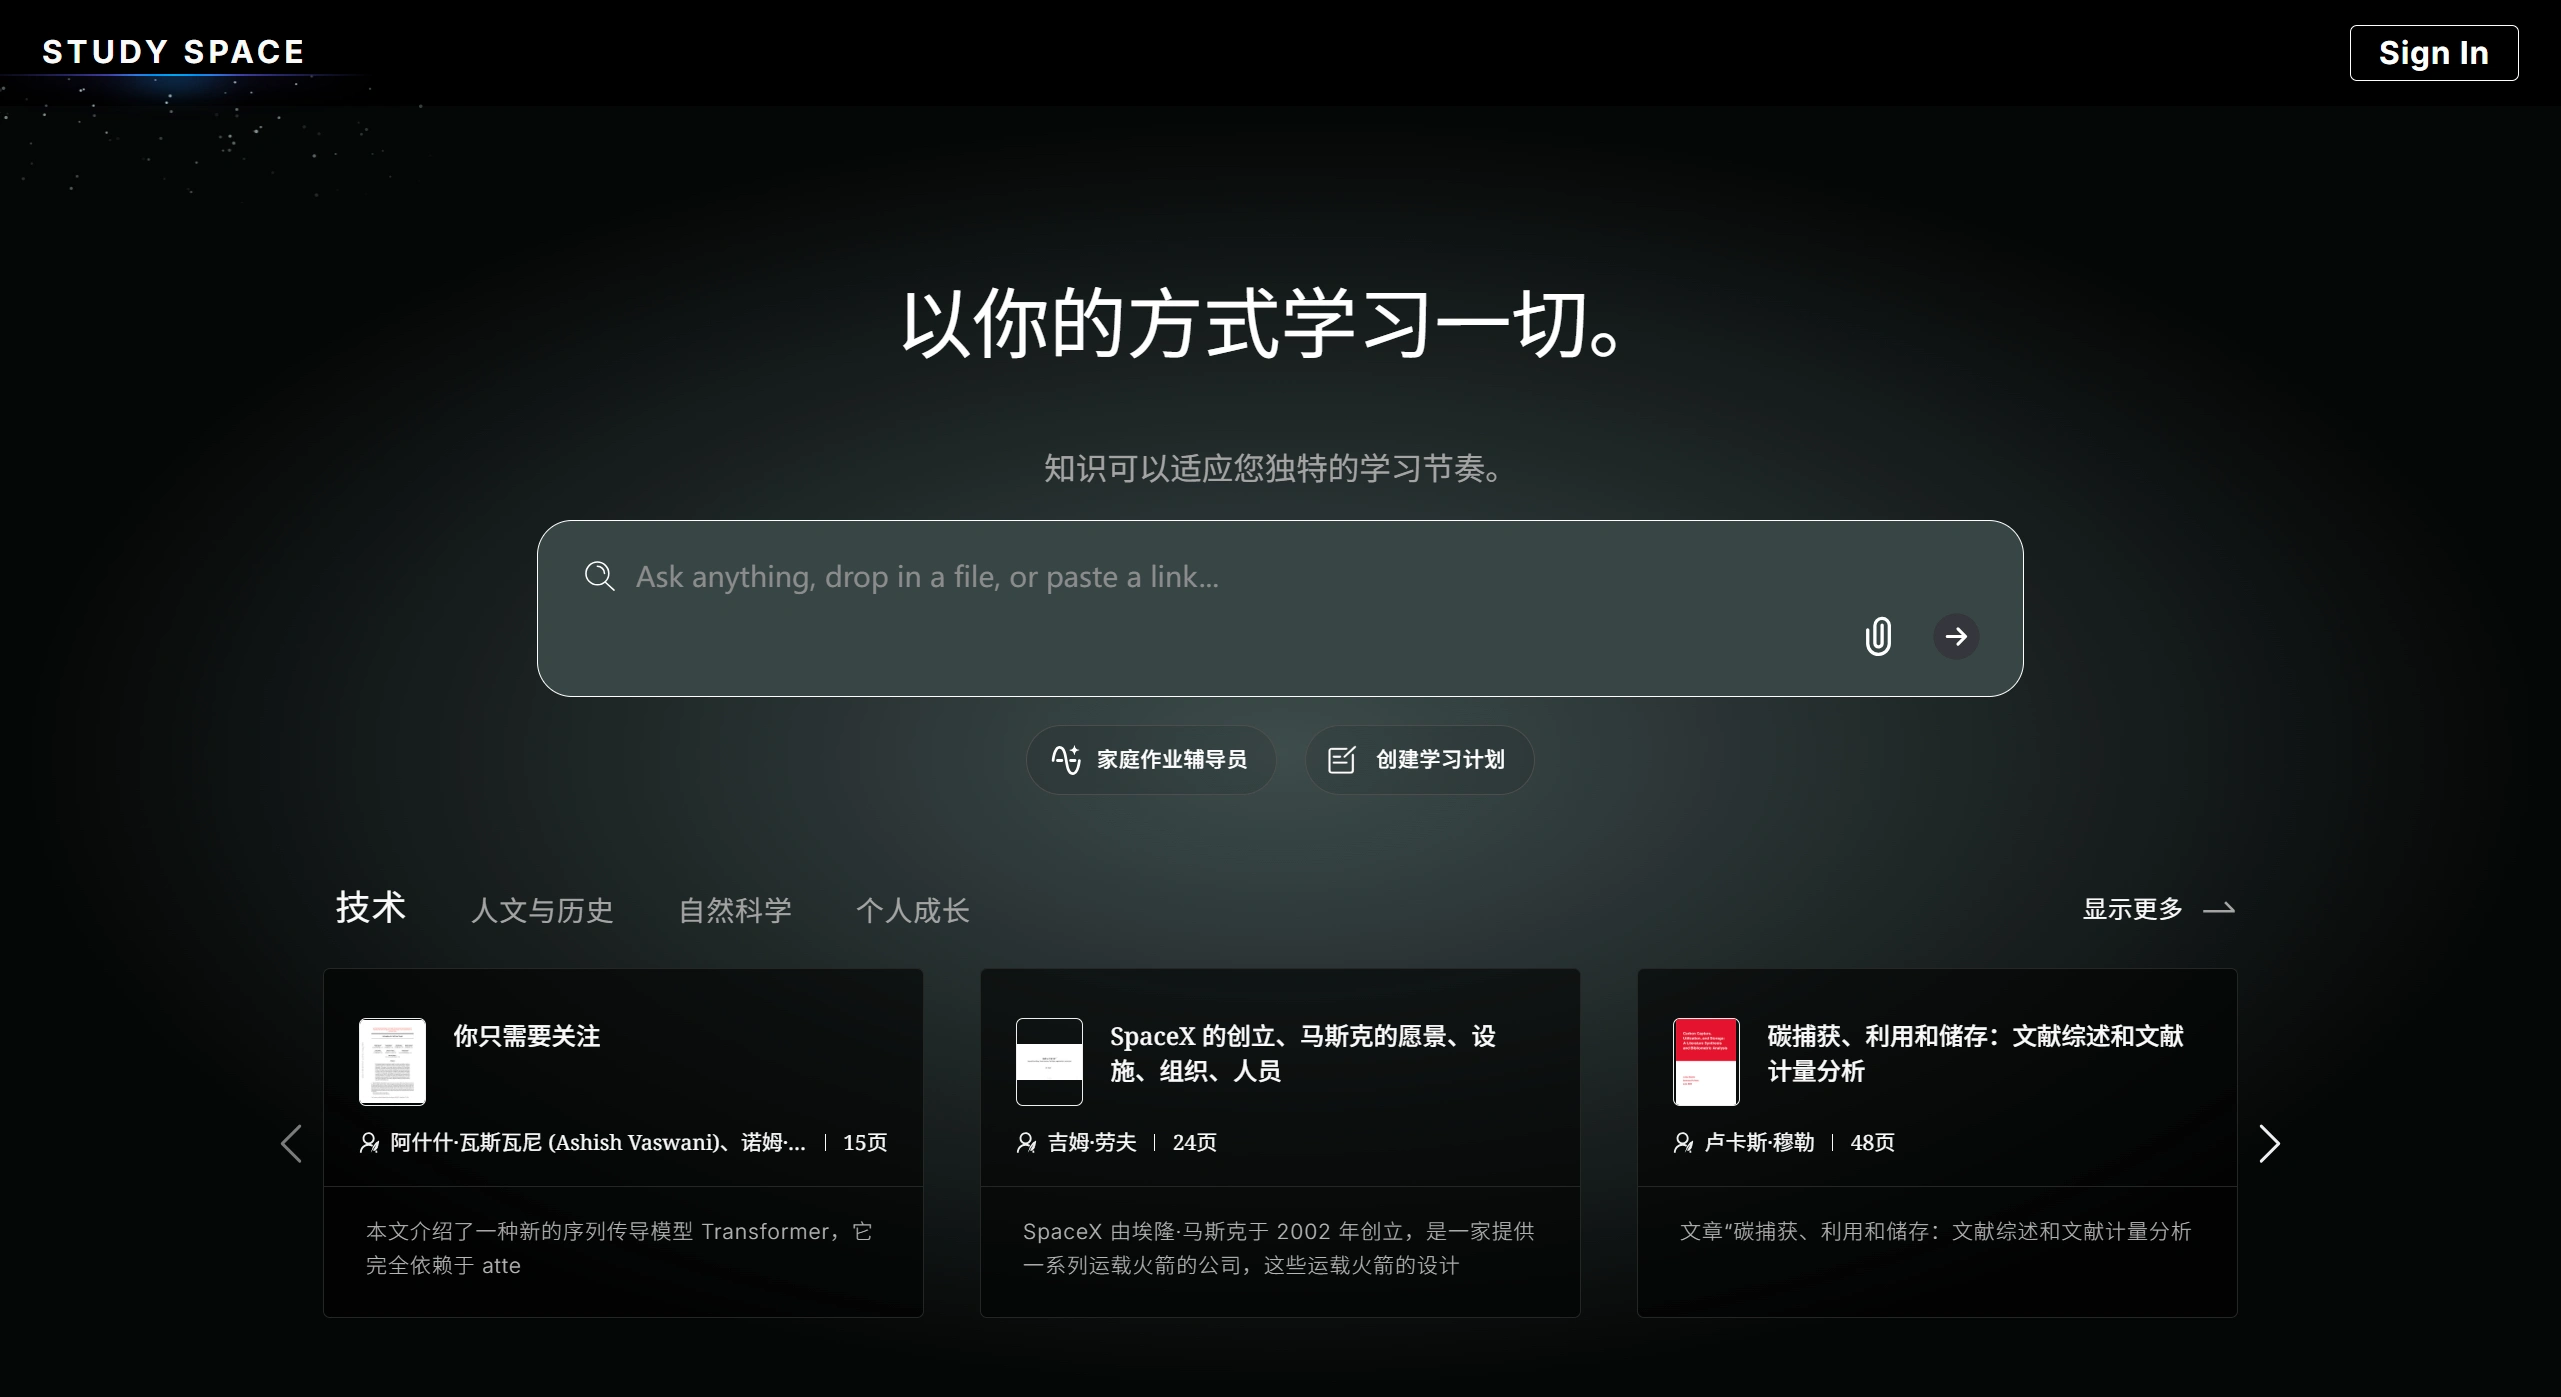
Task: Click the paperclip attachment icon
Action: (1877, 636)
